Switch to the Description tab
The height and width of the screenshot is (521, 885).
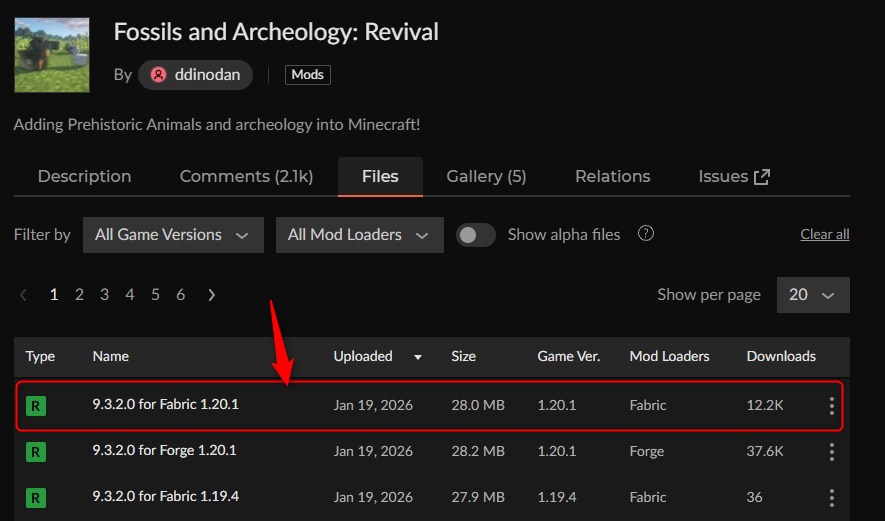click(84, 177)
